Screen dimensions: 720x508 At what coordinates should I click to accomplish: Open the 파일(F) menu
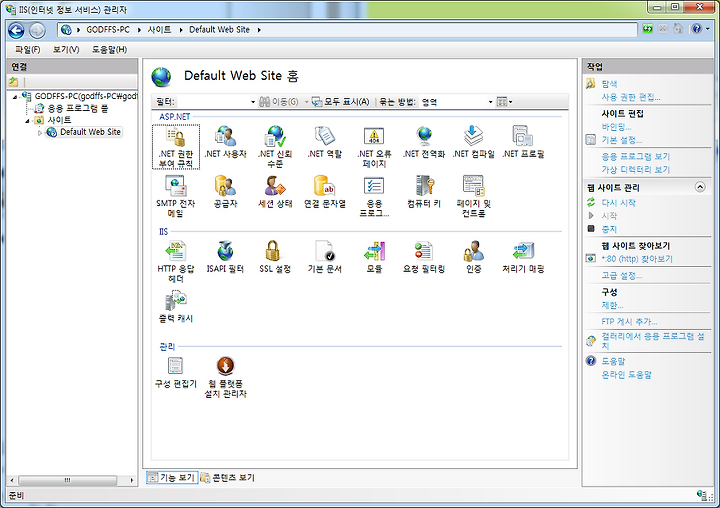coord(28,50)
